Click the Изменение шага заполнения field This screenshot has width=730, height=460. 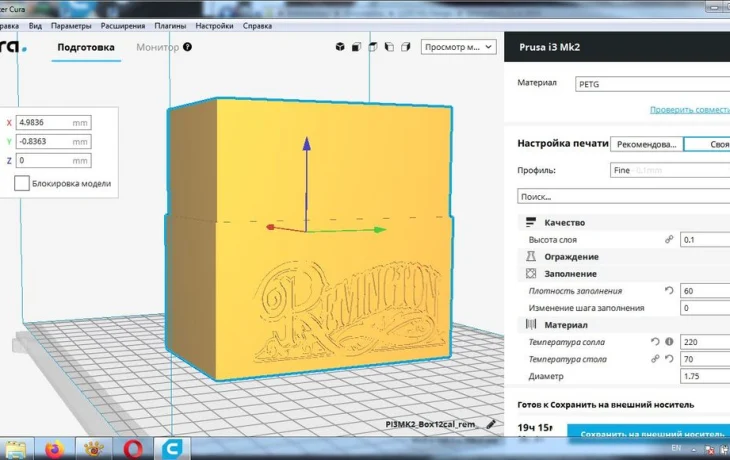(705, 308)
